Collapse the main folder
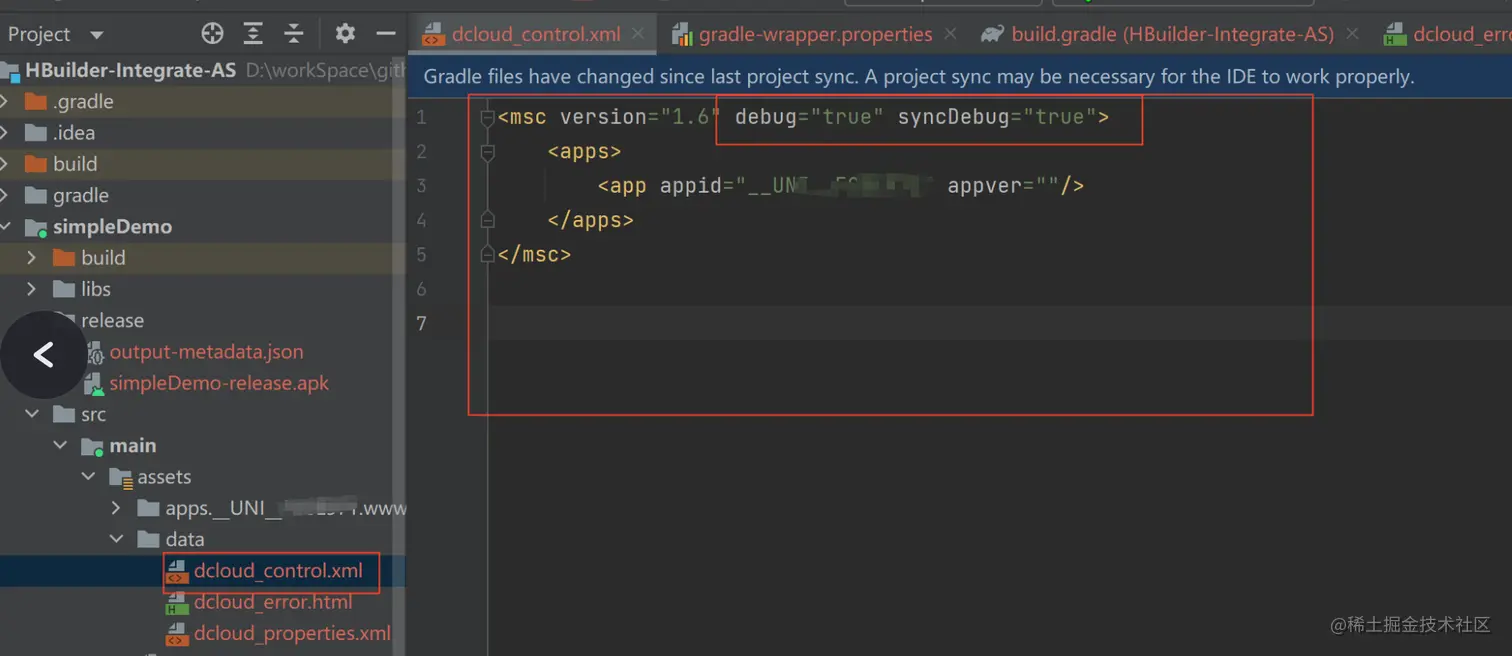 pyautogui.click(x=60, y=446)
